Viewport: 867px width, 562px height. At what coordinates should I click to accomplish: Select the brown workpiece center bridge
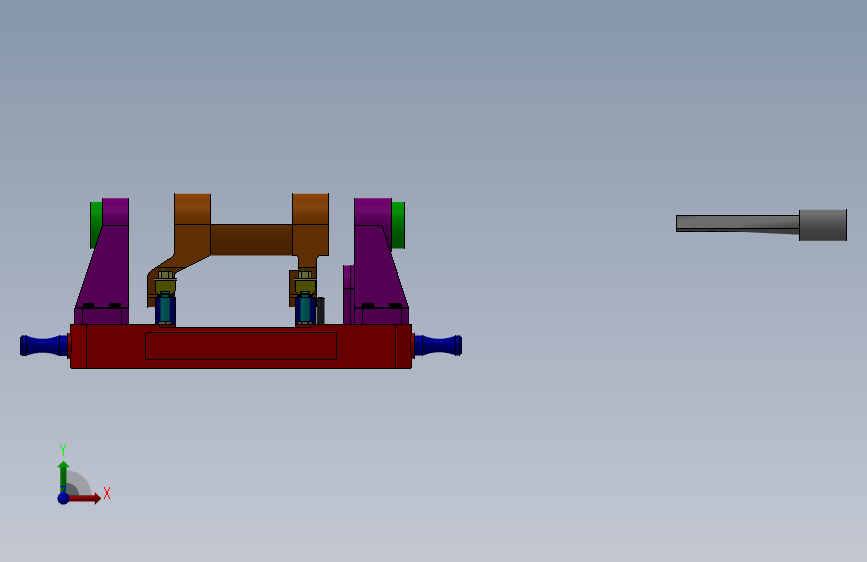(x=252, y=240)
